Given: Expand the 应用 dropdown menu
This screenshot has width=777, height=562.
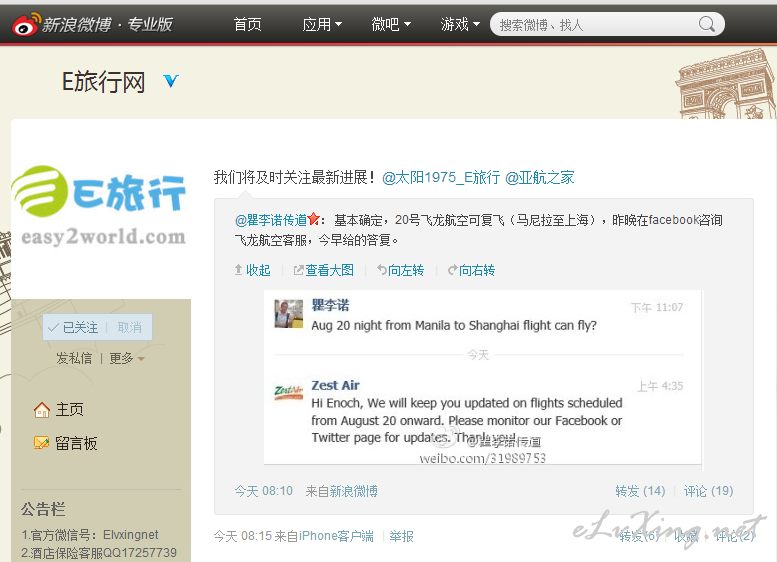Looking at the screenshot, I should tap(322, 24).
